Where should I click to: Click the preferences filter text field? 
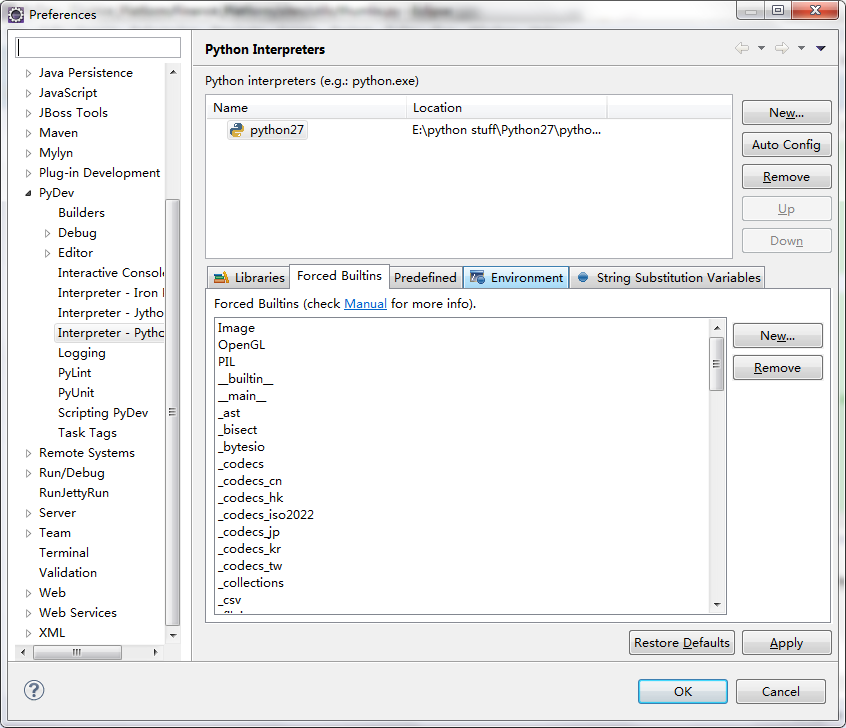point(98,47)
